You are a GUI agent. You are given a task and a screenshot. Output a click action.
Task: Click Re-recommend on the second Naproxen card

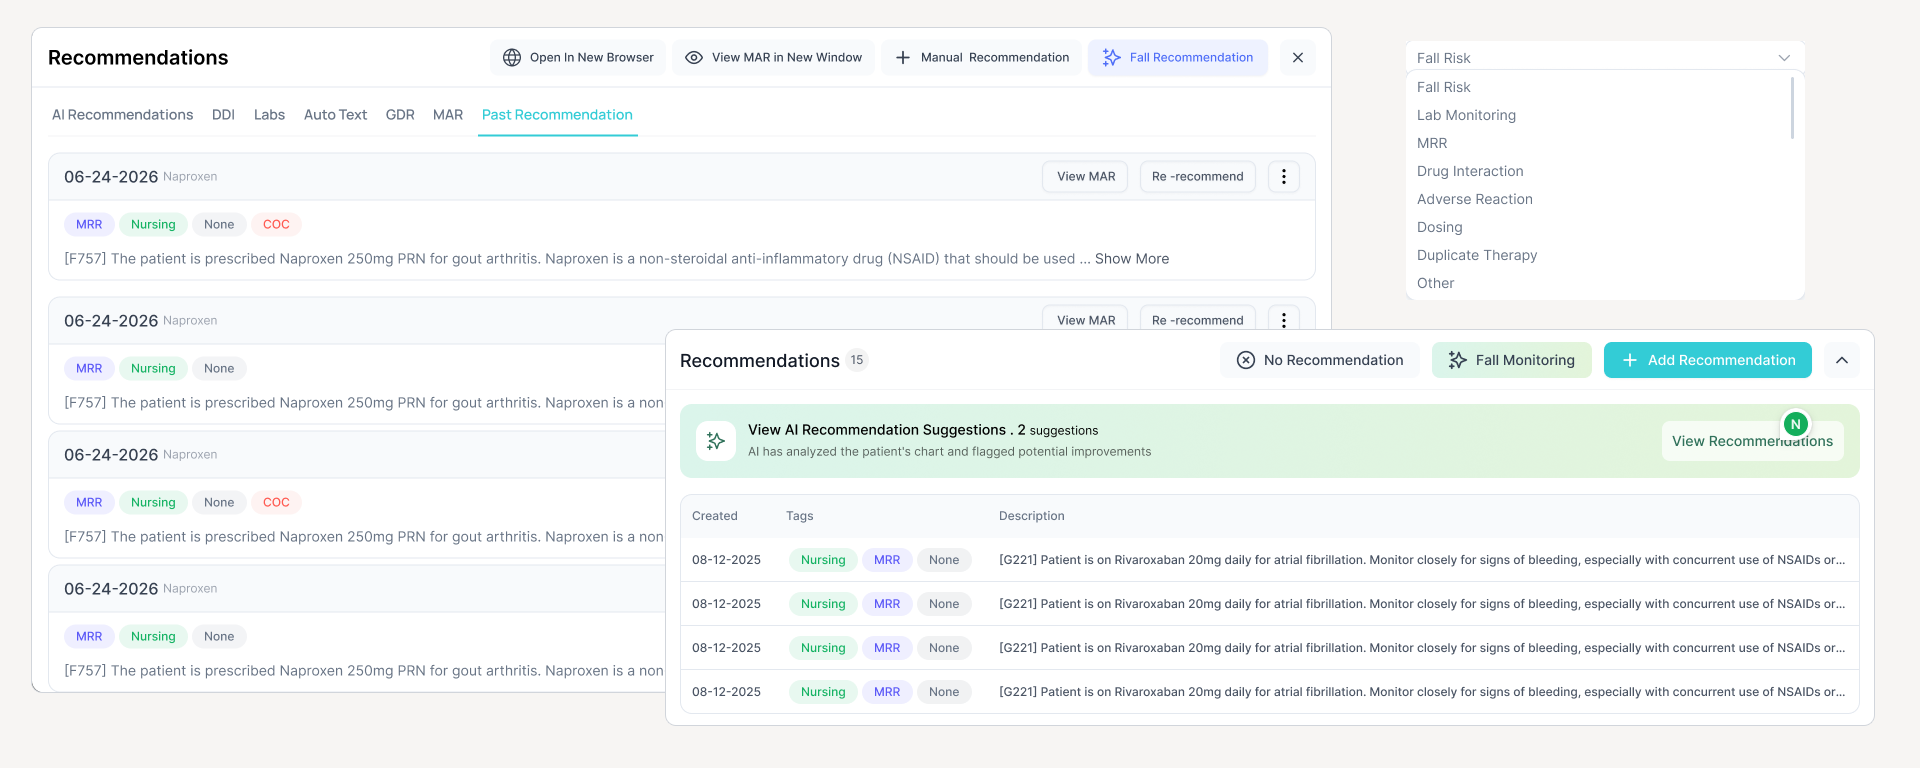pos(1198,319)
